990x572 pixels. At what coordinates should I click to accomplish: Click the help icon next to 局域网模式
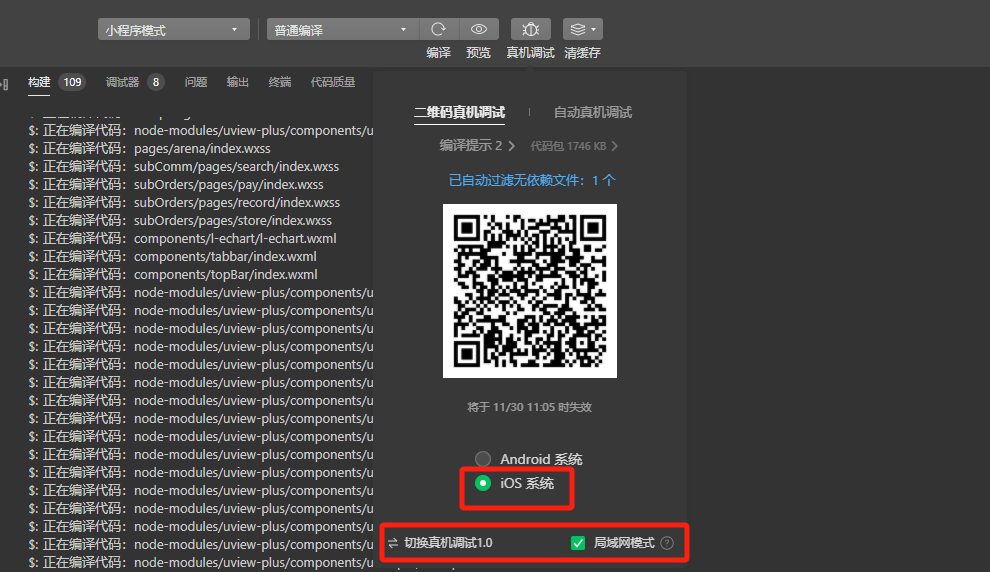click(667, 543)
